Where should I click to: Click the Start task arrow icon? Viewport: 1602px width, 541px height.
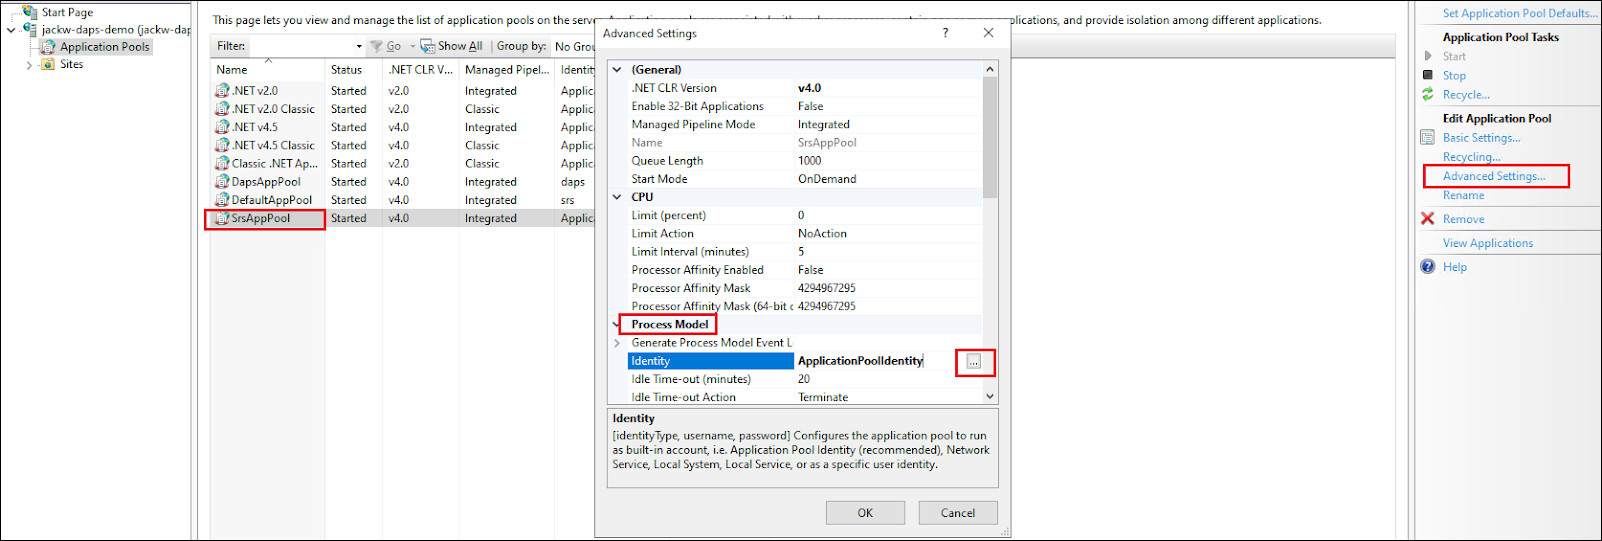coord(1428,56)
